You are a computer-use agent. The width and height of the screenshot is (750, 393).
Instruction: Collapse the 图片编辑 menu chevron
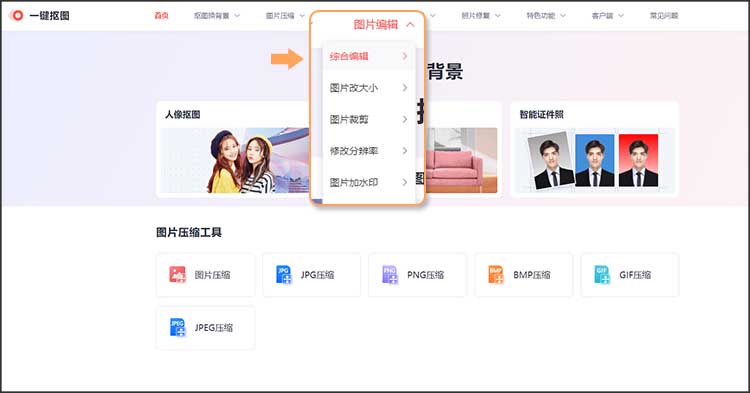click(x=410, y=24)
